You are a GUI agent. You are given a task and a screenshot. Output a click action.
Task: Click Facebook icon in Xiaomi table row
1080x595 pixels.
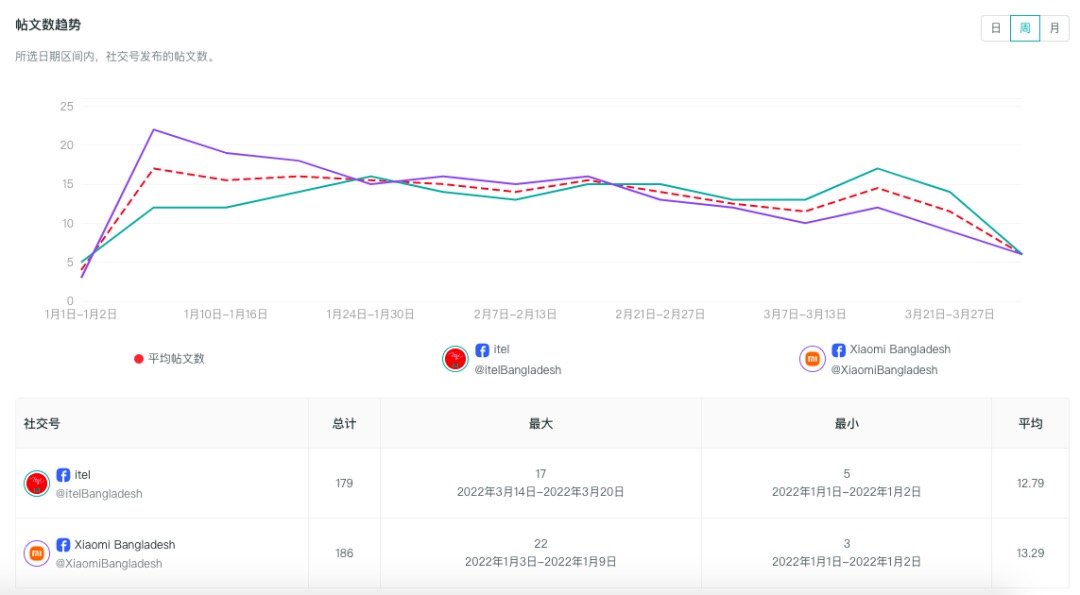(63, 545)
